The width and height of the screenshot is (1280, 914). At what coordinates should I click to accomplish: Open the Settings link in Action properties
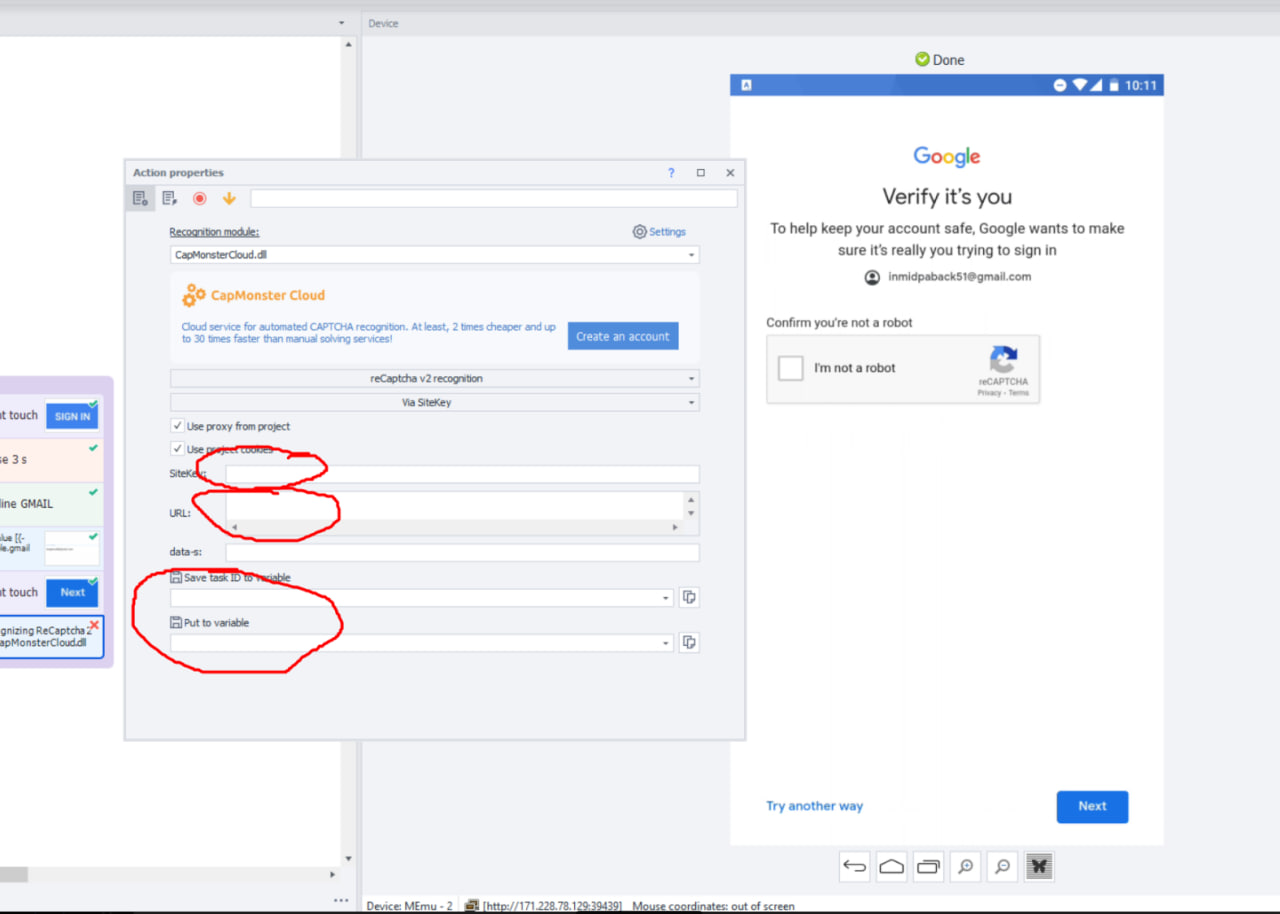pyautogui.click(x=668, y=232)
